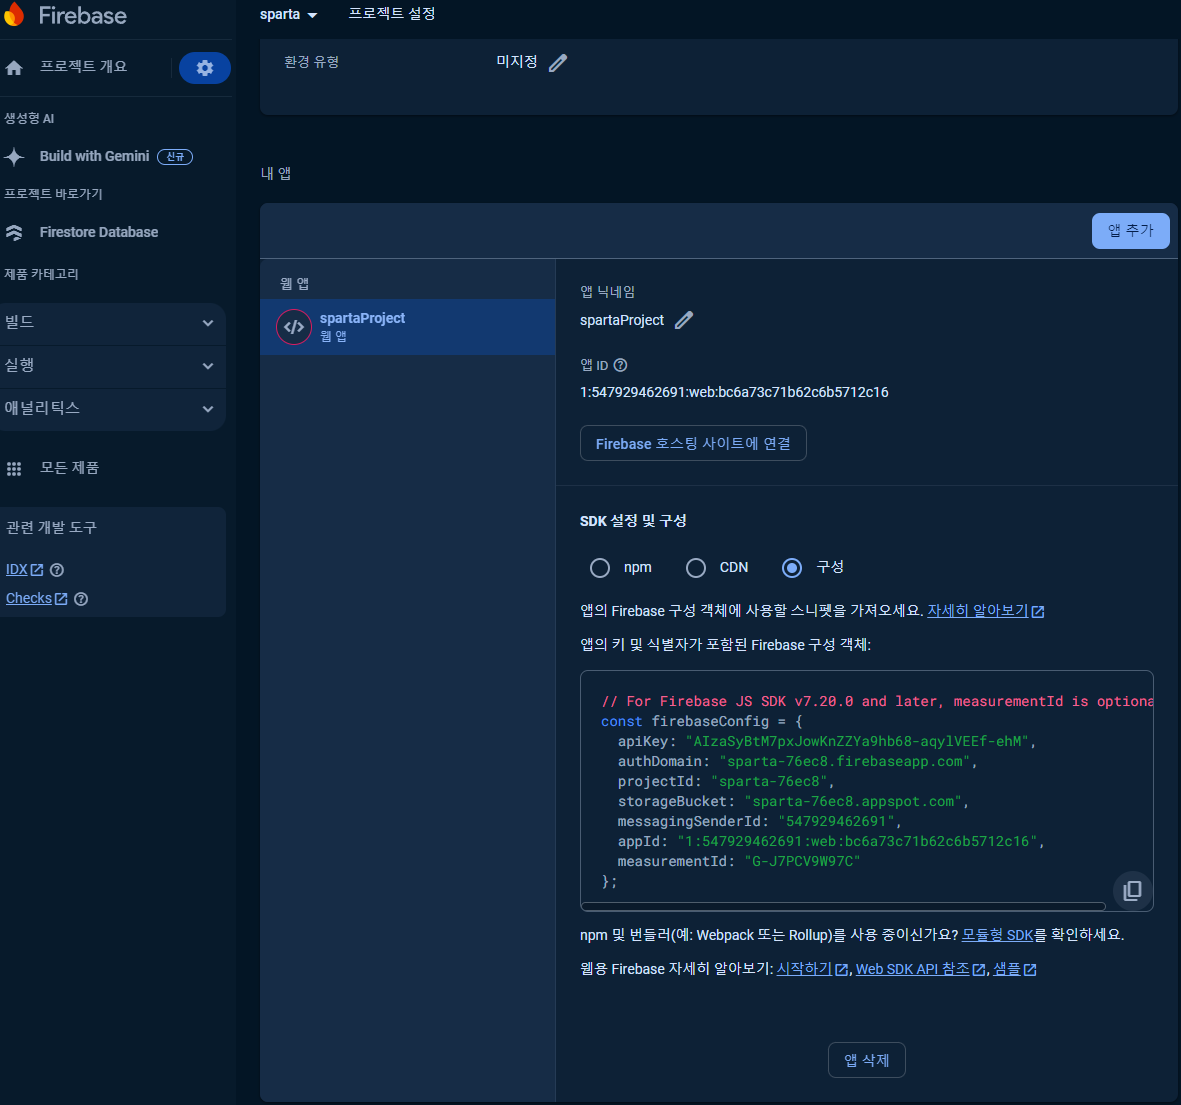The width and height of the screenshot is (1181, 1105).
Task: Expand the 실행 category
Action: click(x=112, y=366)
